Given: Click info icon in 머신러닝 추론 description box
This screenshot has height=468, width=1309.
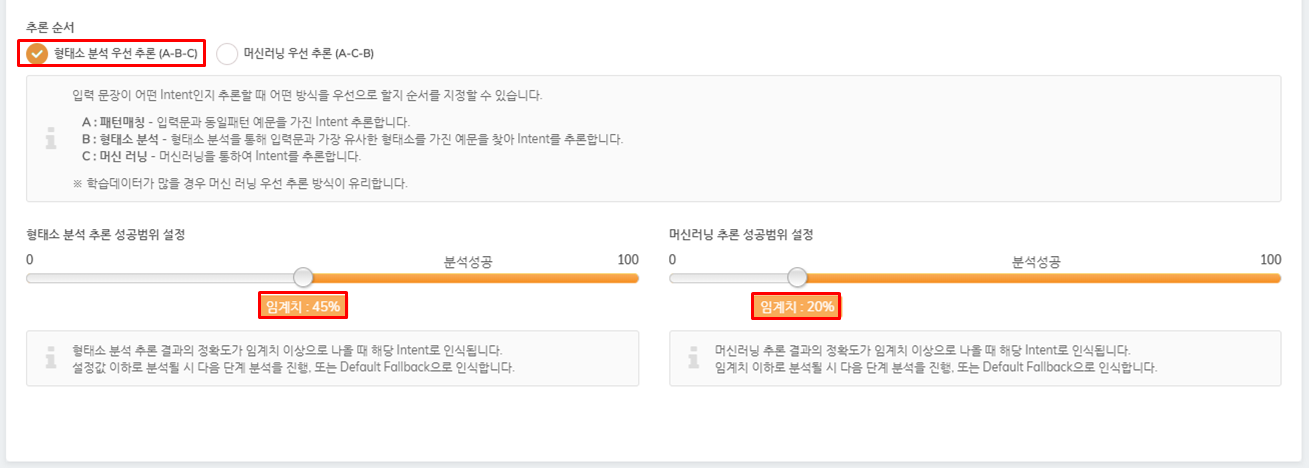Looking at the screenshot, I should click(x=694, y=358).
